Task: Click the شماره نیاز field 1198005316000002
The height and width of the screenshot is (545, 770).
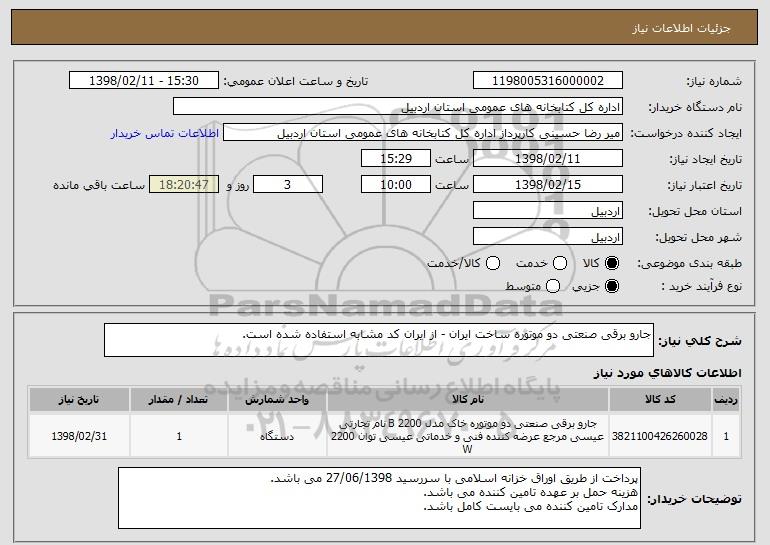Action: [x=548, y=81]
